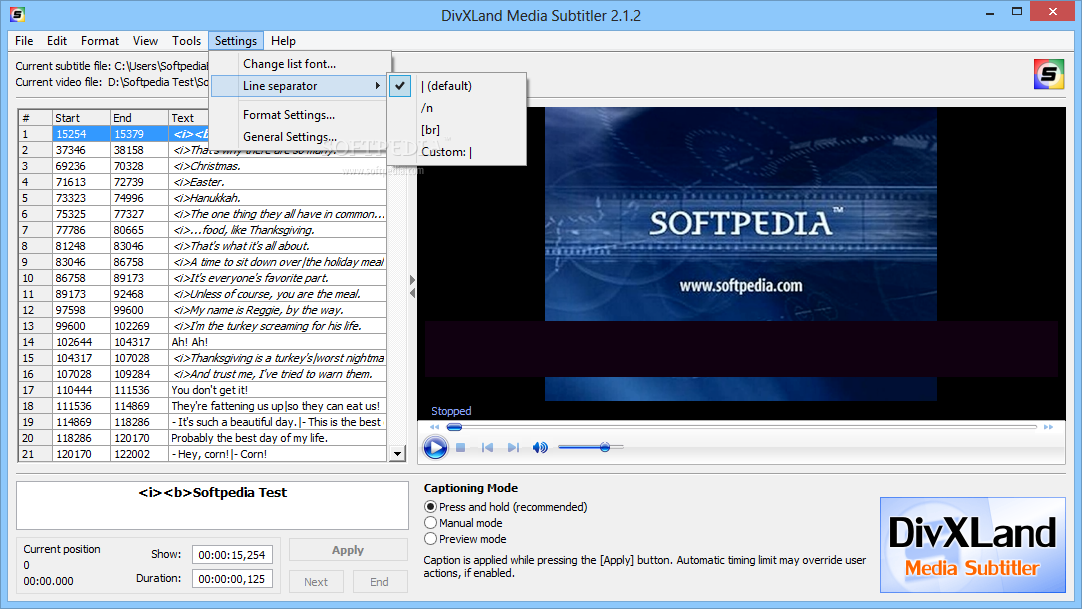Click the Text column header
The height and width of the screenshot is (609, 1082).
pyautogui.click(x=188, y=118)
